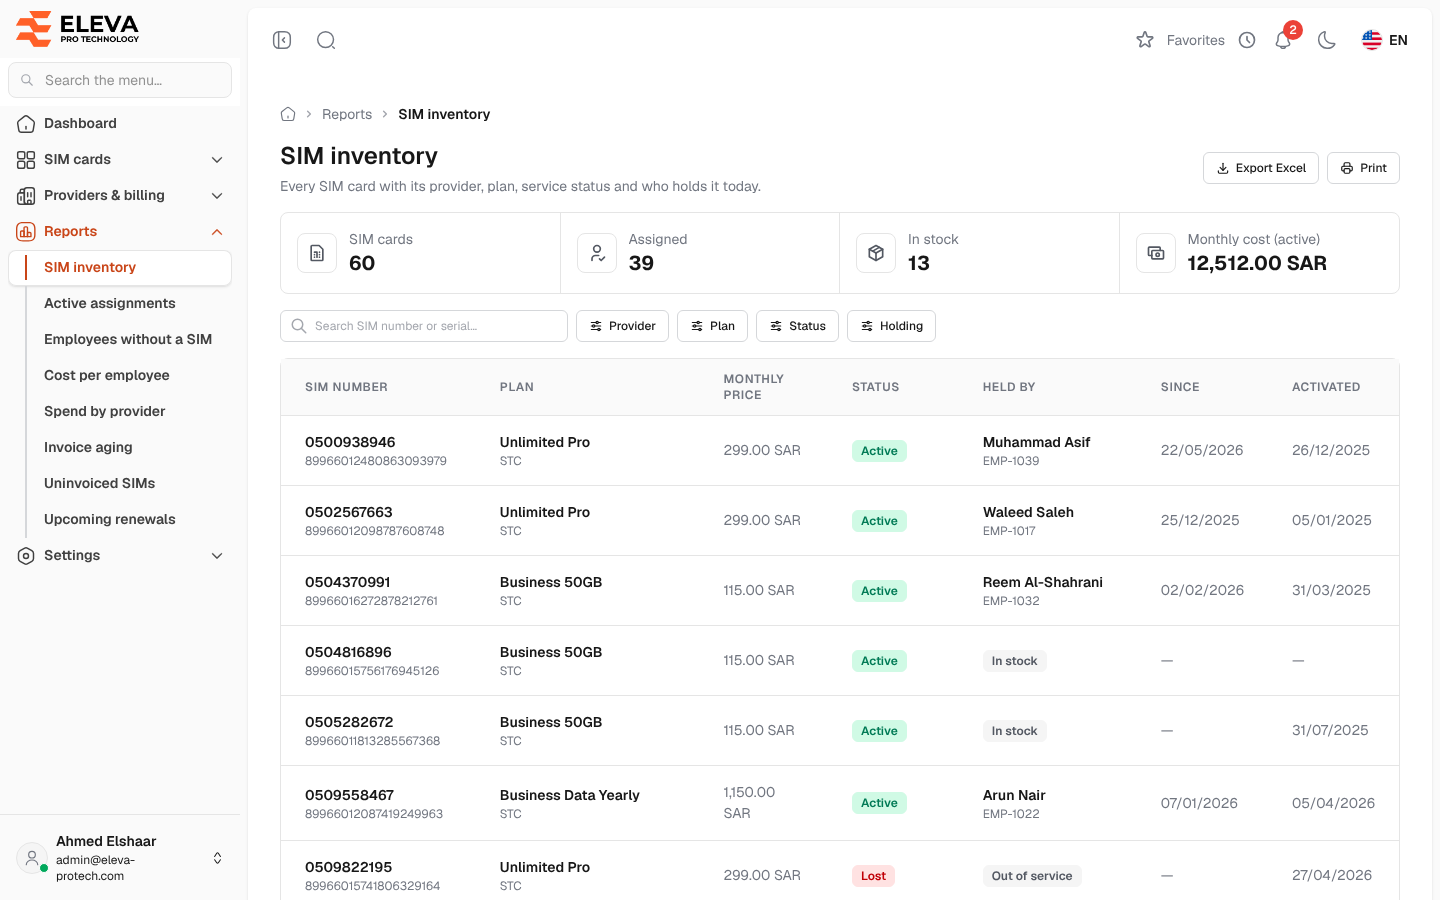Follow the Reports breadcrumb link
This screenshot has width=1440, height=900.
pyautogui.click(x=347, y=114)
